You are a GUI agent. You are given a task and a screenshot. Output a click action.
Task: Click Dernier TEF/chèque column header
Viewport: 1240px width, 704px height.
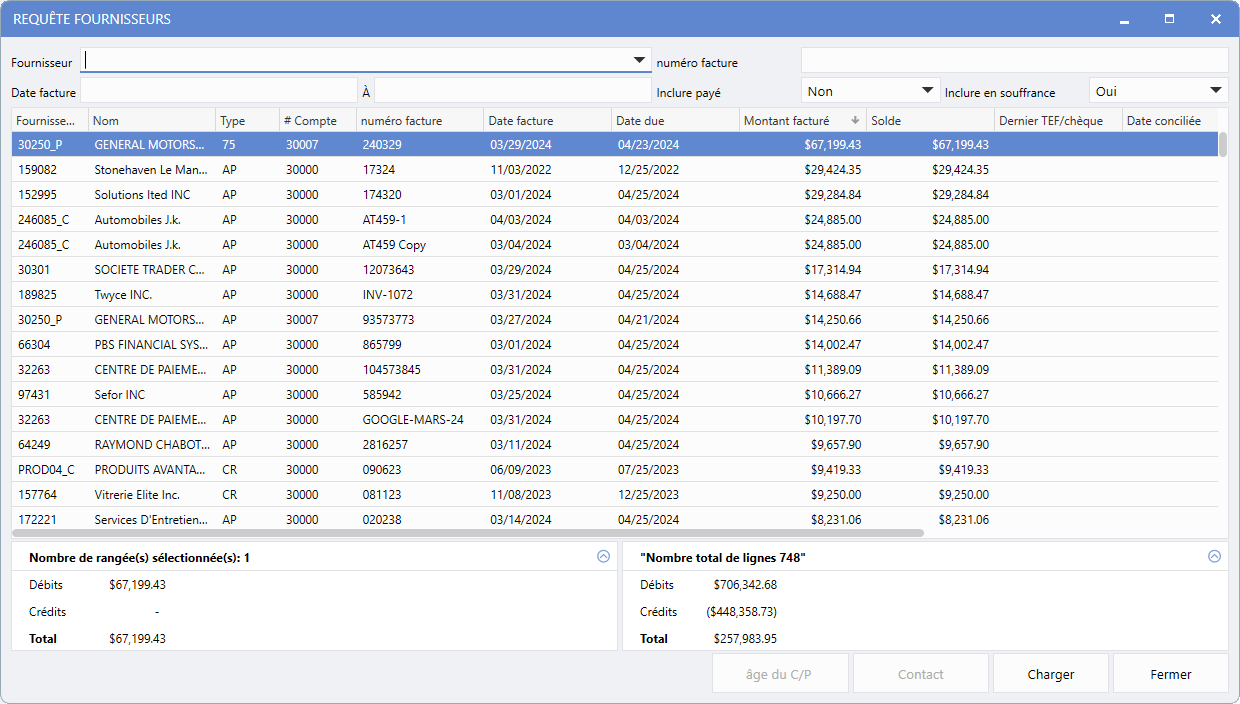point(1058,121)
